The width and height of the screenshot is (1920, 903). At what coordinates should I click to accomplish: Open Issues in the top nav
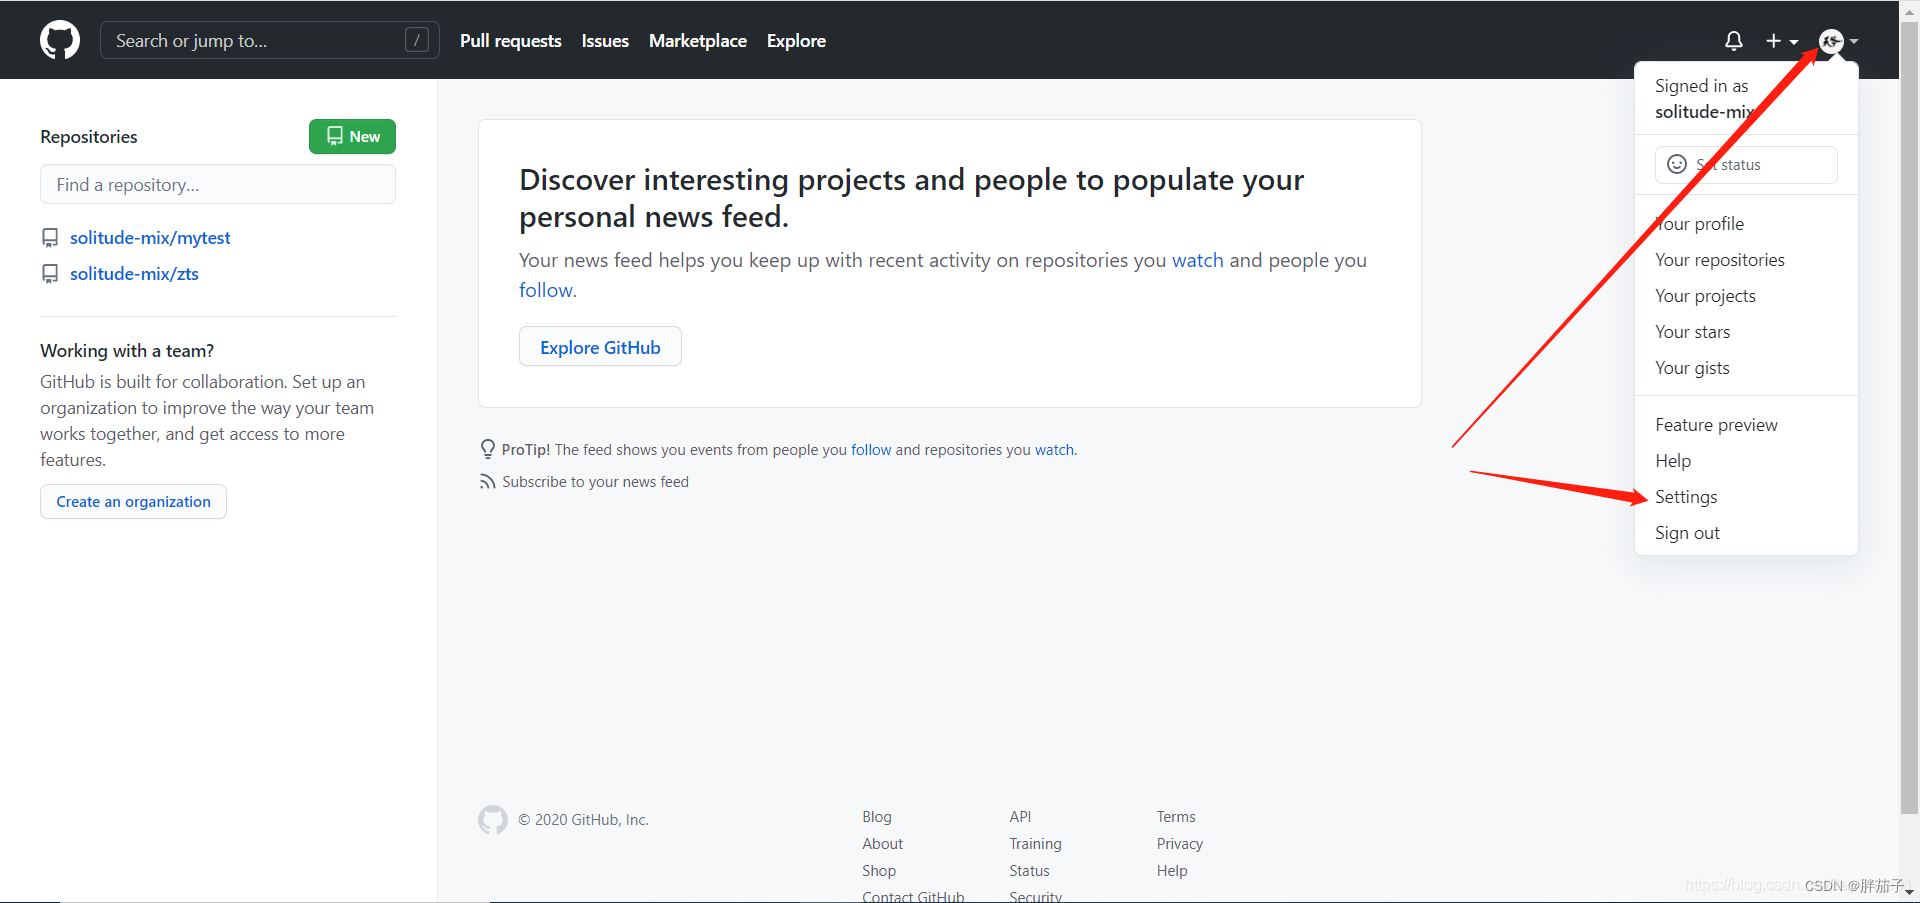click(x=605, y=41)
